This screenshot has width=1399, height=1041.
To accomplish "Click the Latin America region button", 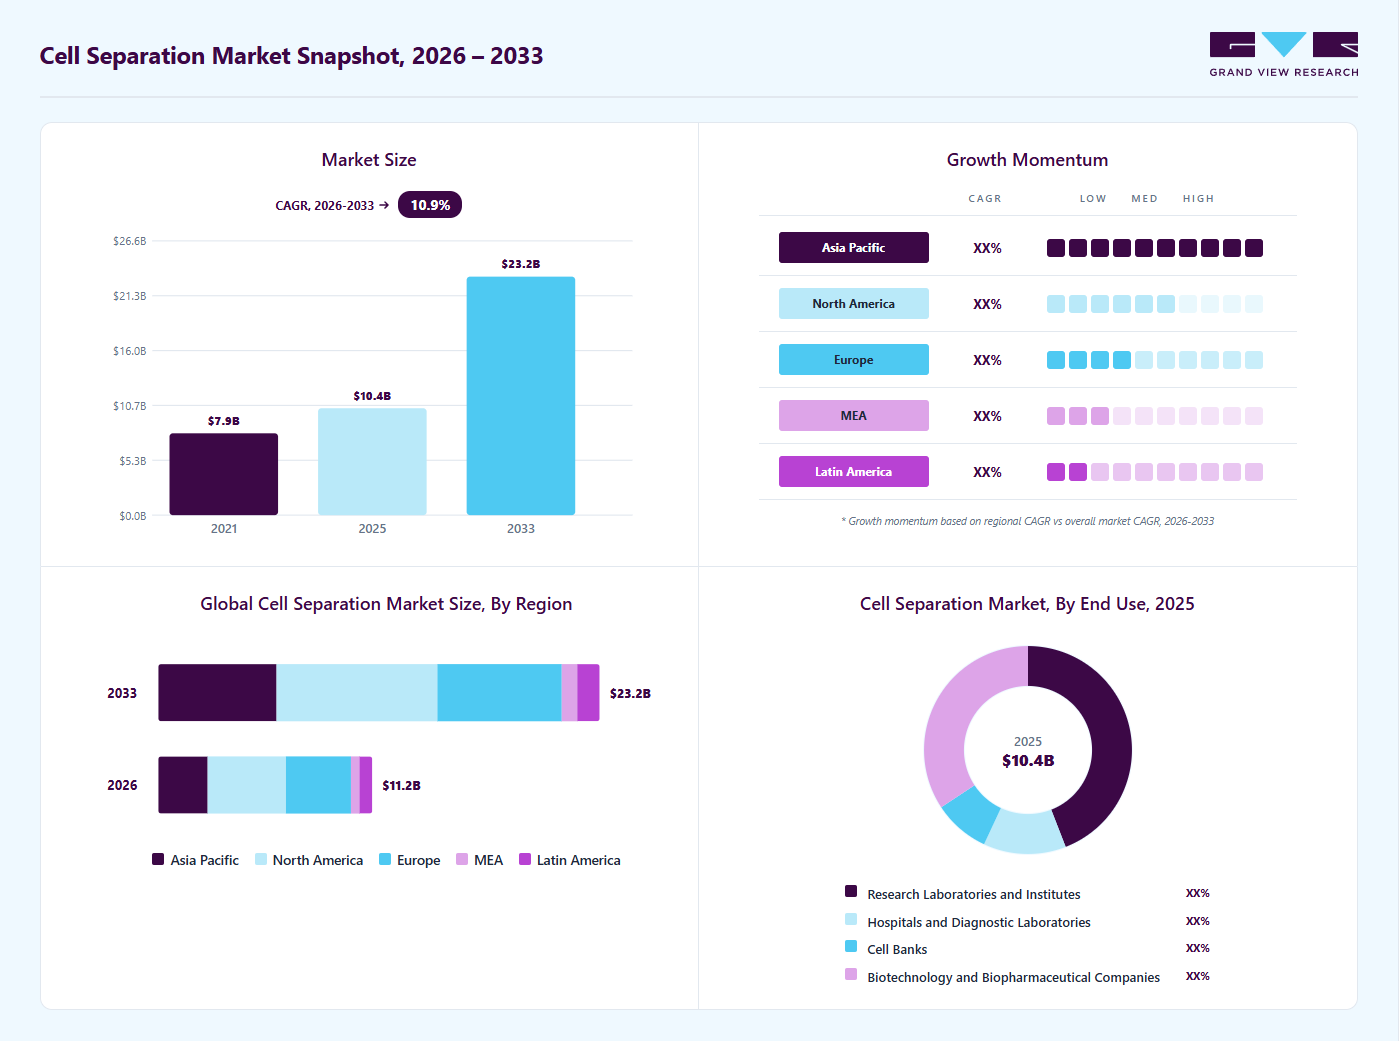I will (x=854, y=472).
